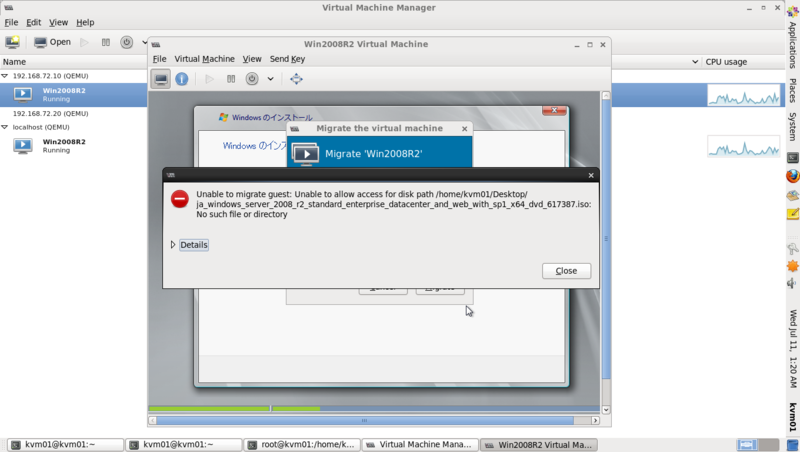Collapse the 192.168.72.10 (QEMU) connection

tap(5, 76)
